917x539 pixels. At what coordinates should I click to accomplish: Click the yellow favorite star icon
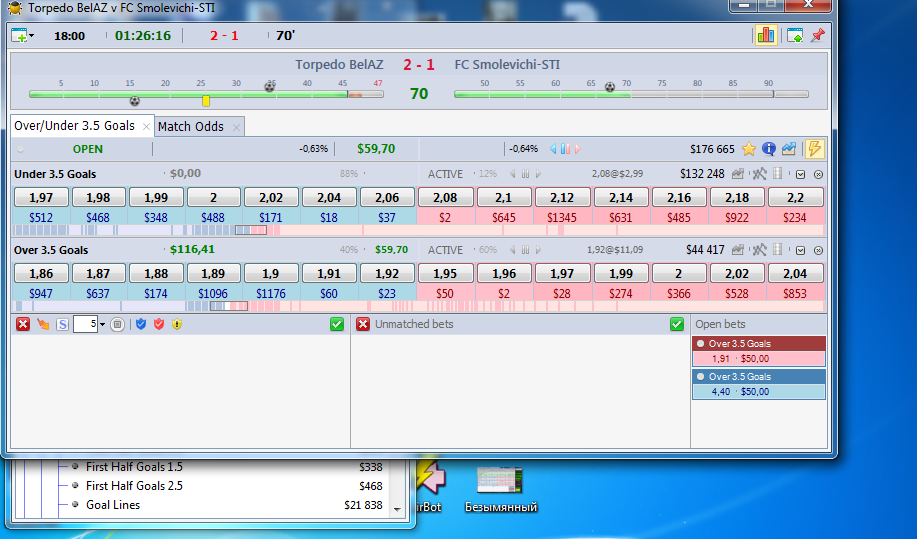[749, 149]
